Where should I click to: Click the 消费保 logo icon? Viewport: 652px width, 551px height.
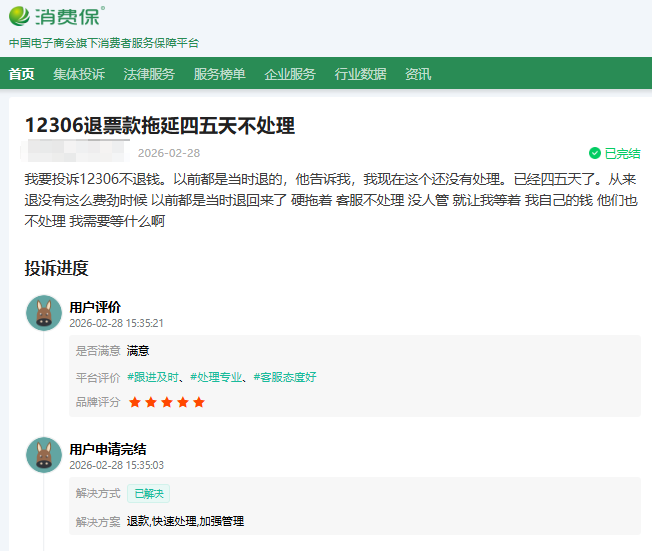(20, 16)
